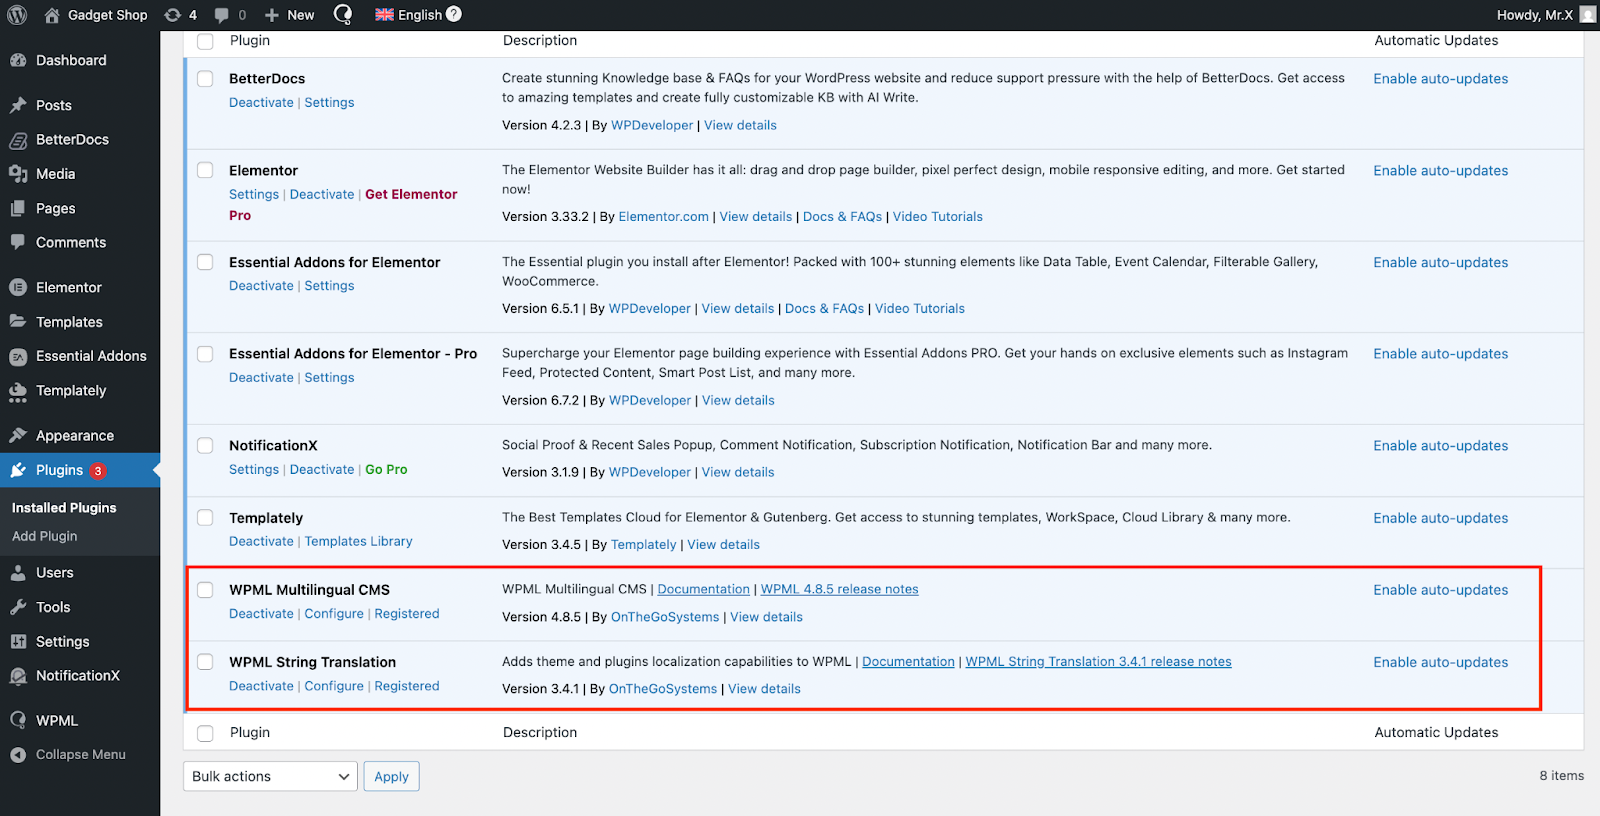
Task: Check the Essential Addons for Elementor checkbox
Action: [205, 262]
